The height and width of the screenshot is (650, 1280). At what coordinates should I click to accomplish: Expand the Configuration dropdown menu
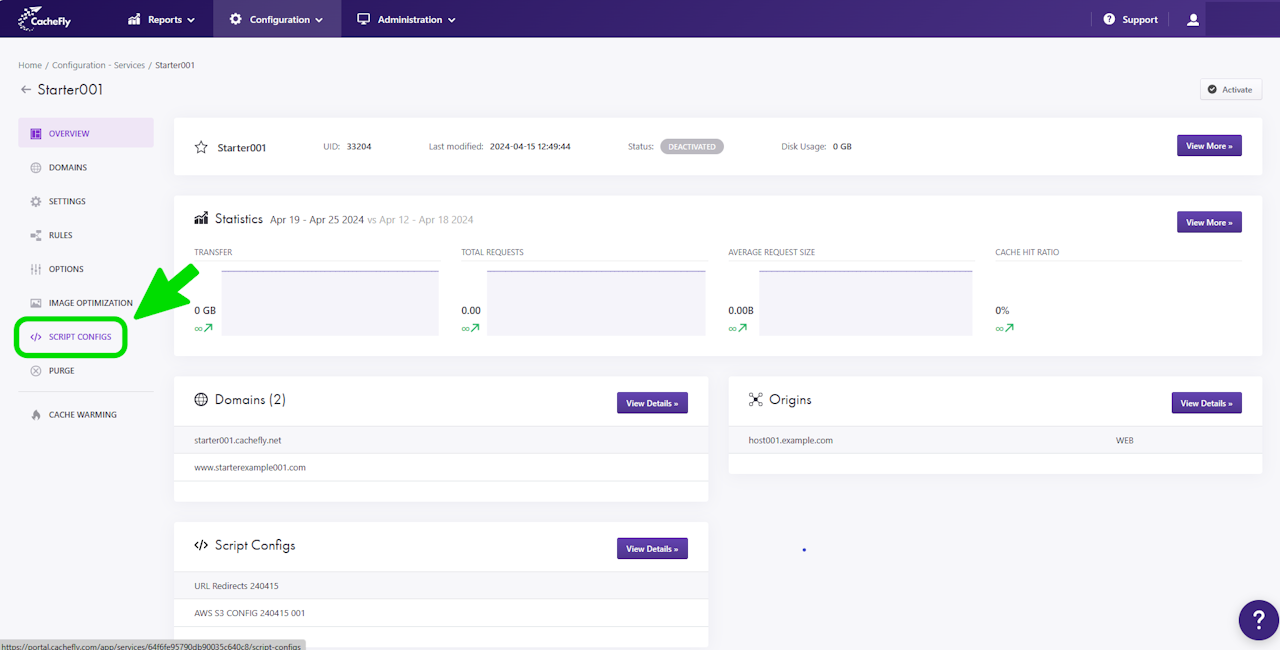(x=276, y=19)
